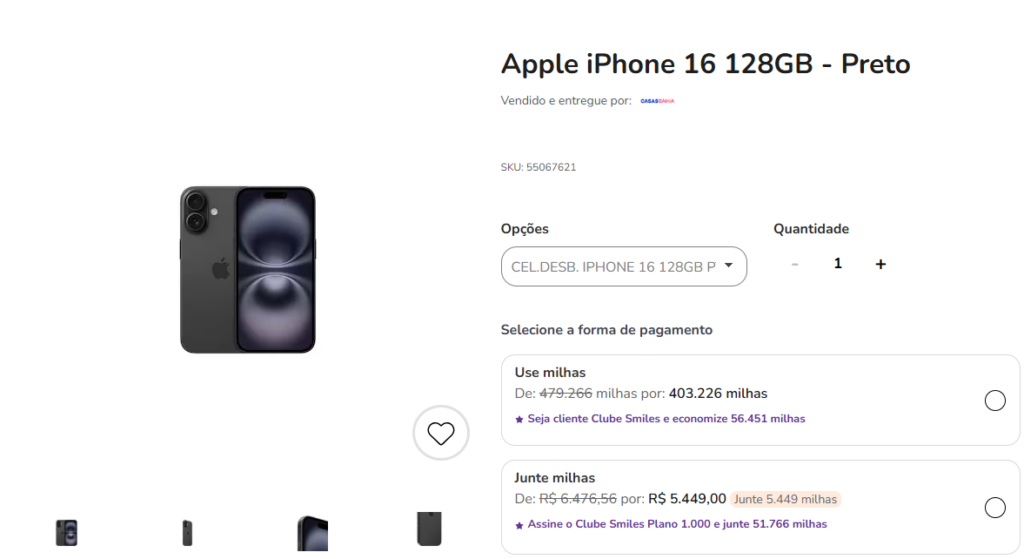Select third thumbnail showing phone corner close-up
Image resolution: width=1024 pixels, height=559 pixels.
(312, 532)
